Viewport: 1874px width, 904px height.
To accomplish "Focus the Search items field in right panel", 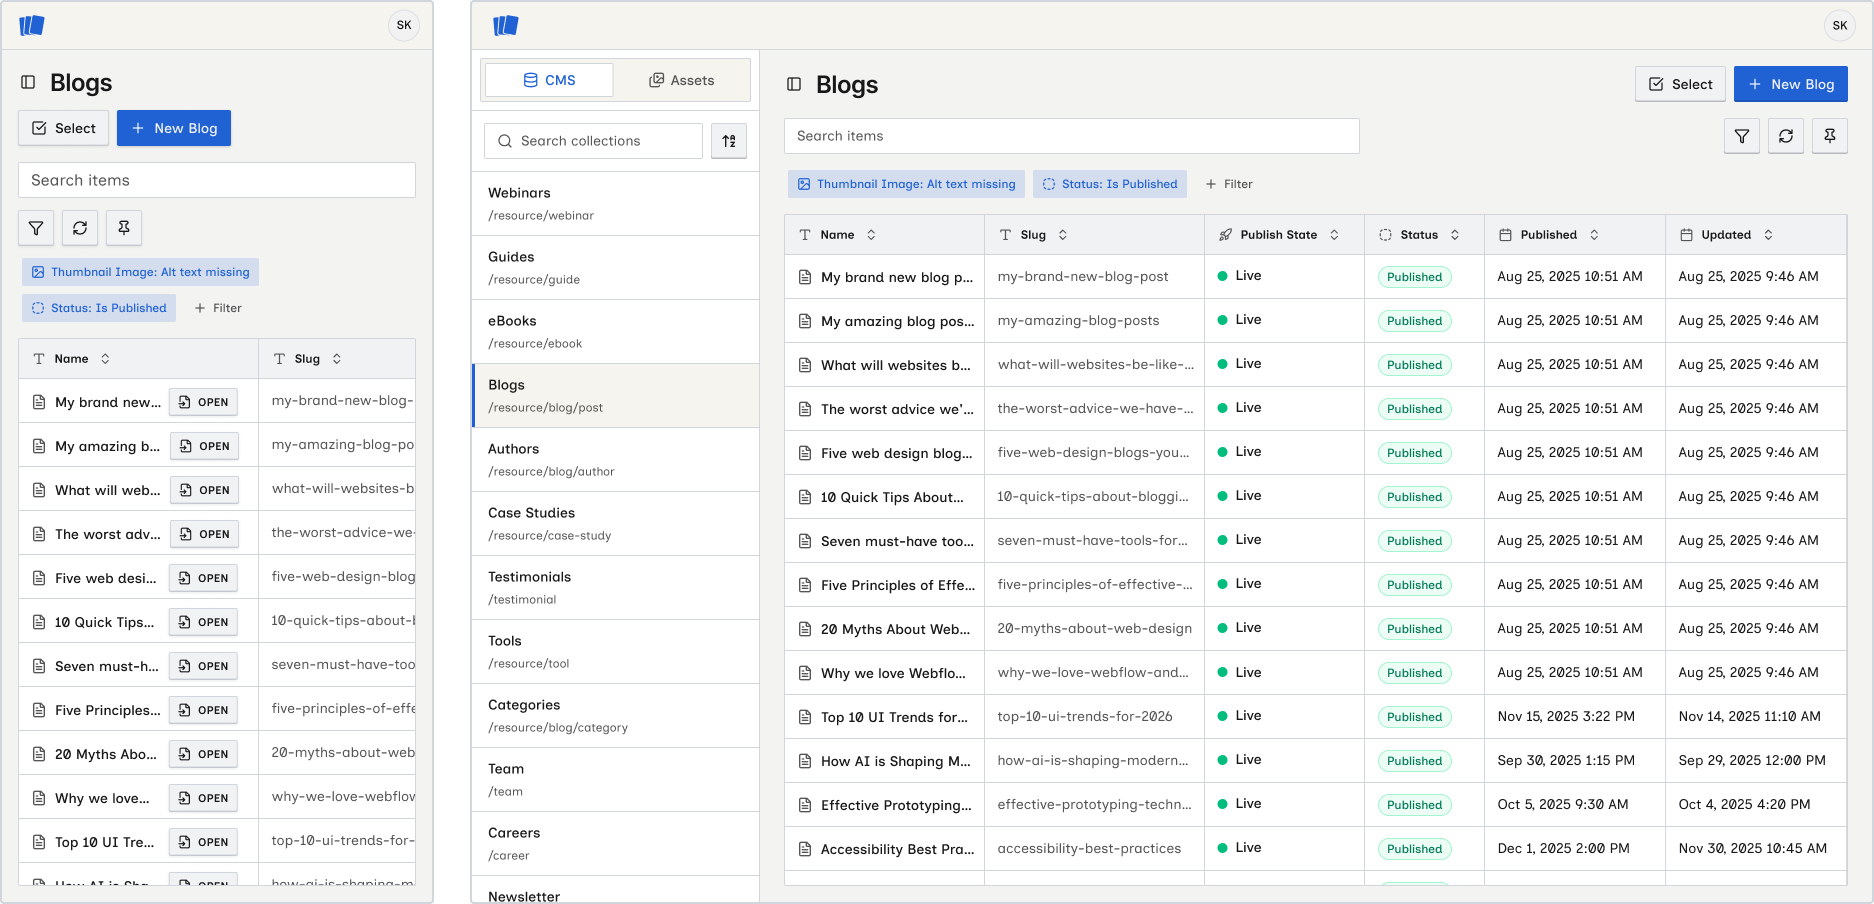I will click(x=1072, y=136).
